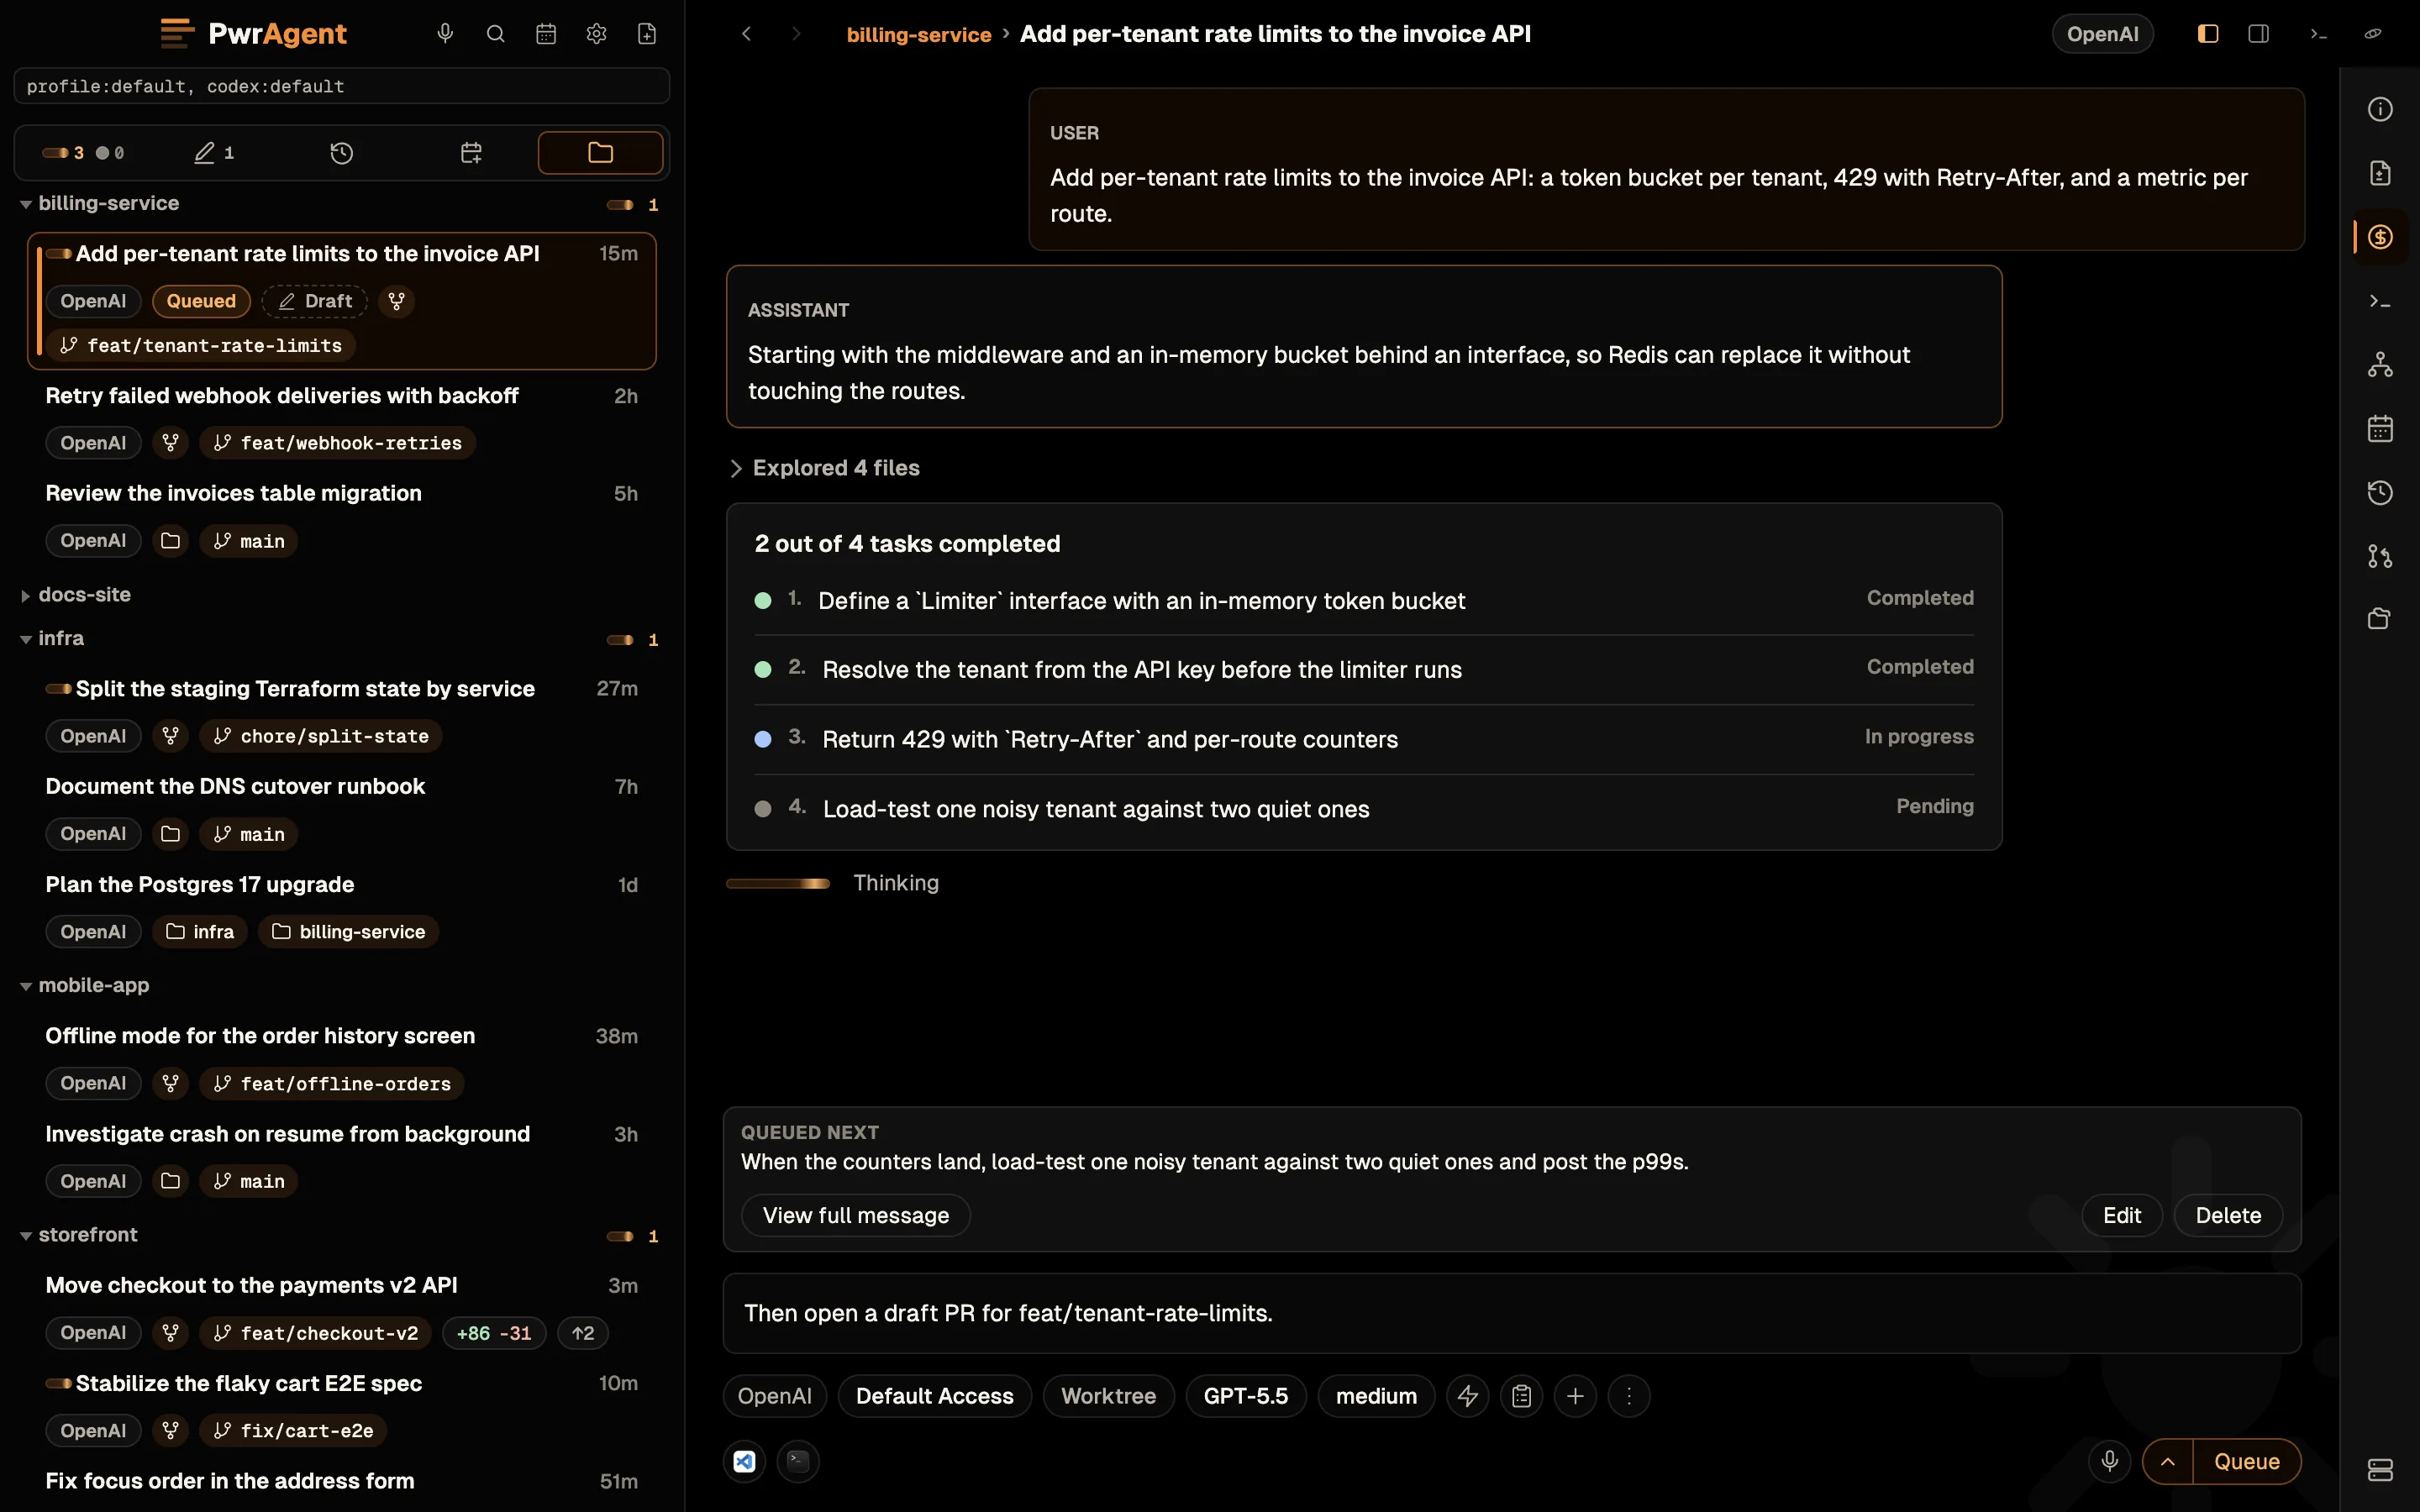
Task: Open the pull request icon in the right rail
Action: click(2380, 557)
